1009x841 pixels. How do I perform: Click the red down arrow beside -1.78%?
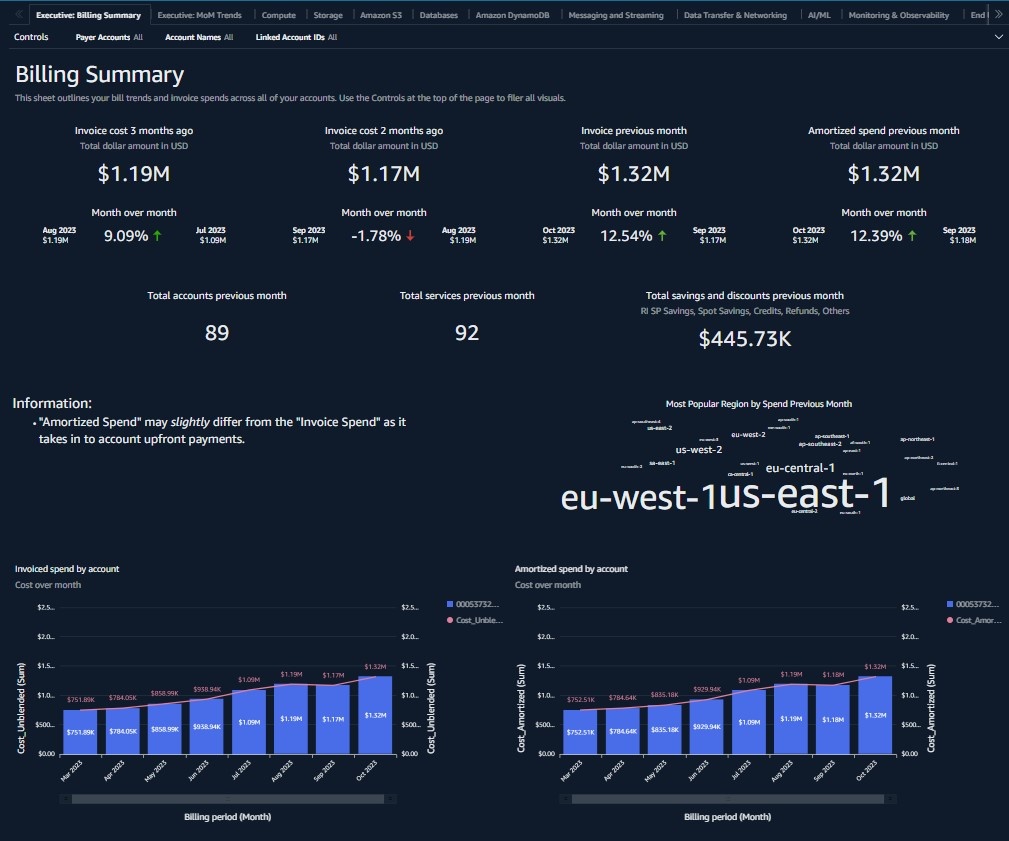point(410,236)
